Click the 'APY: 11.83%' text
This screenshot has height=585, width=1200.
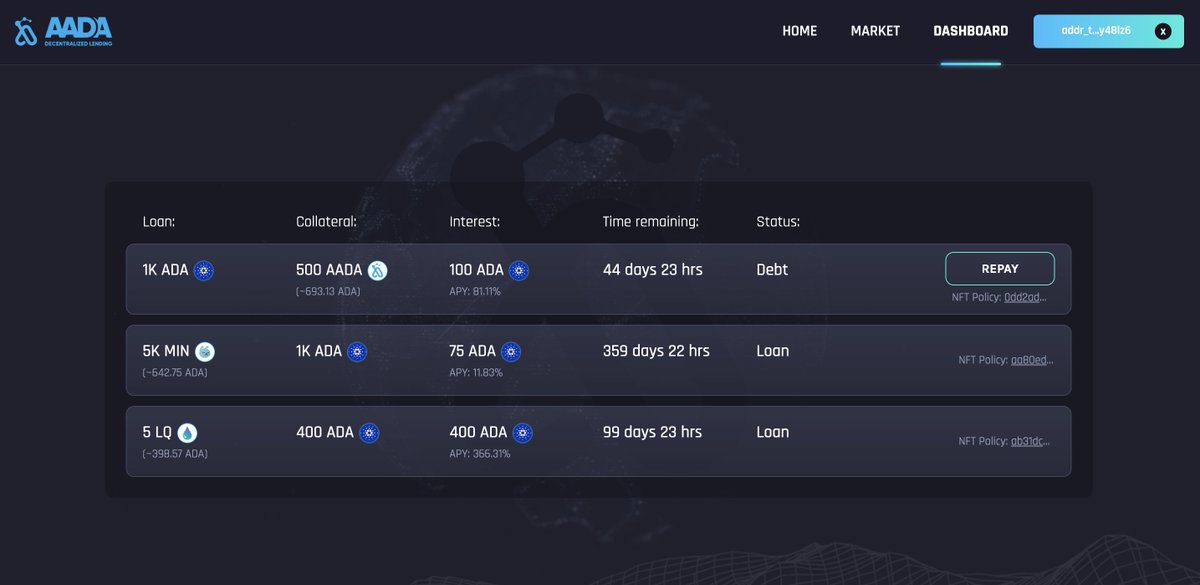tap(476, 373)
